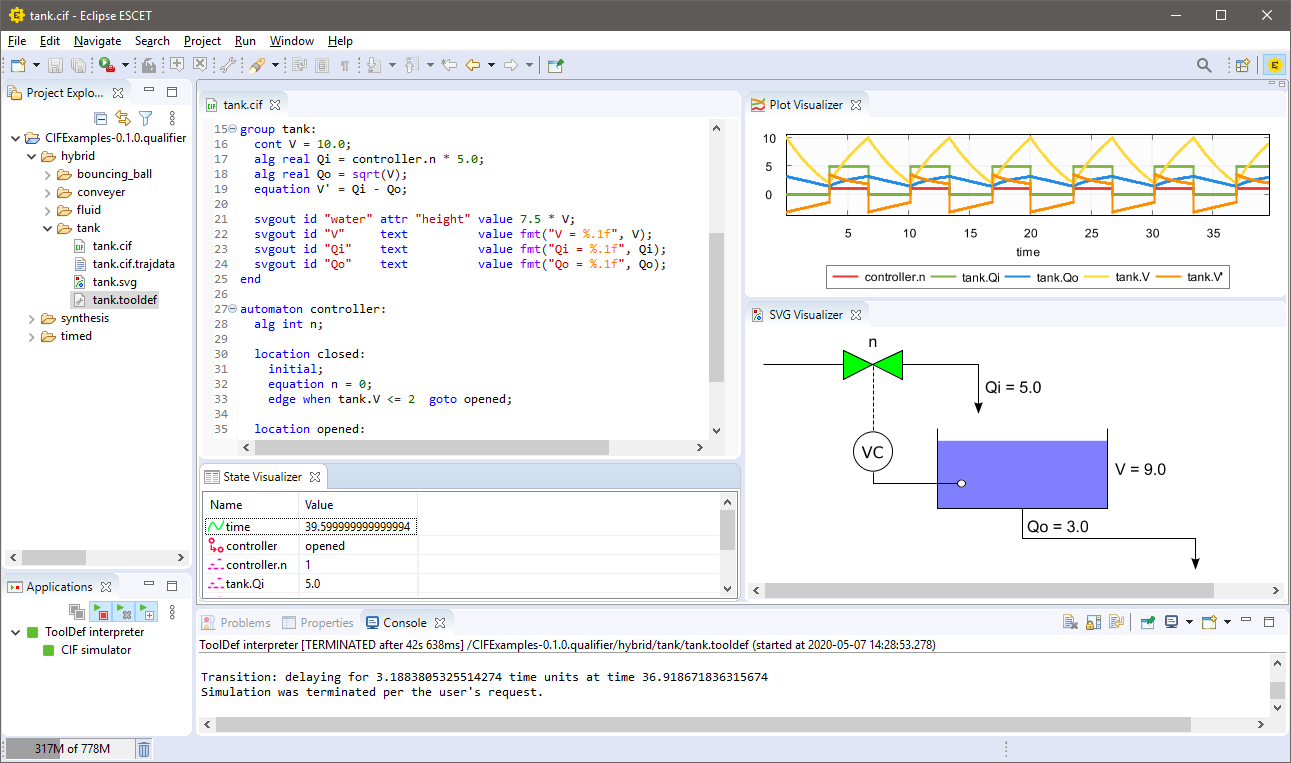The width and height of the screenshot is (1291, 763).
Task: Toggle Scroll Lock in the Console toolbar
Action: click(x=1093, y=622)
